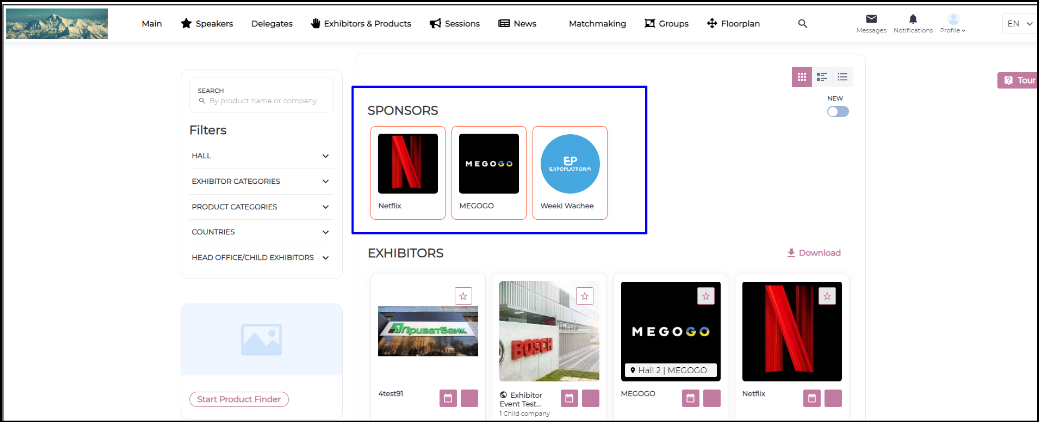This screenshot has height=422, width=1039.
Task: Open the Speakers menu item
Action: tap(207, 24)
